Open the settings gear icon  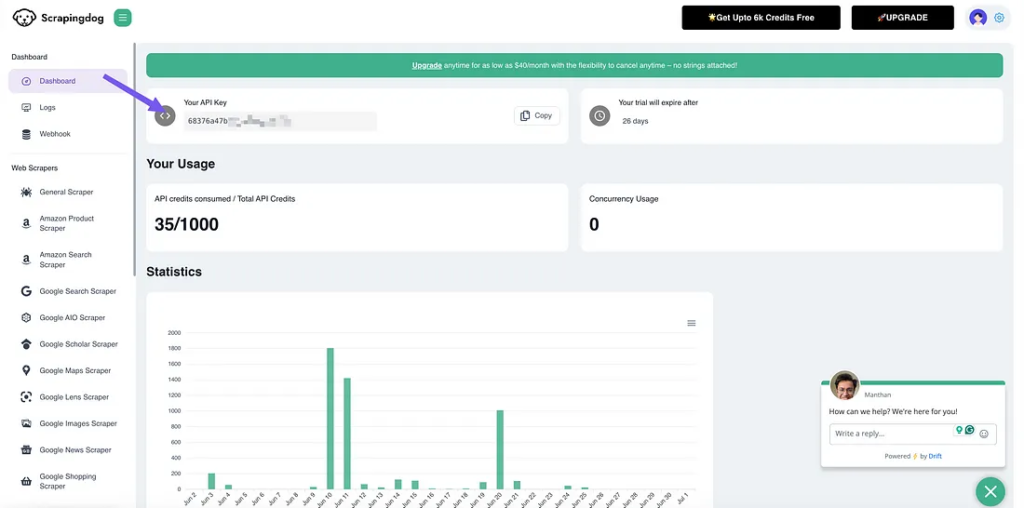click(999, 18)
